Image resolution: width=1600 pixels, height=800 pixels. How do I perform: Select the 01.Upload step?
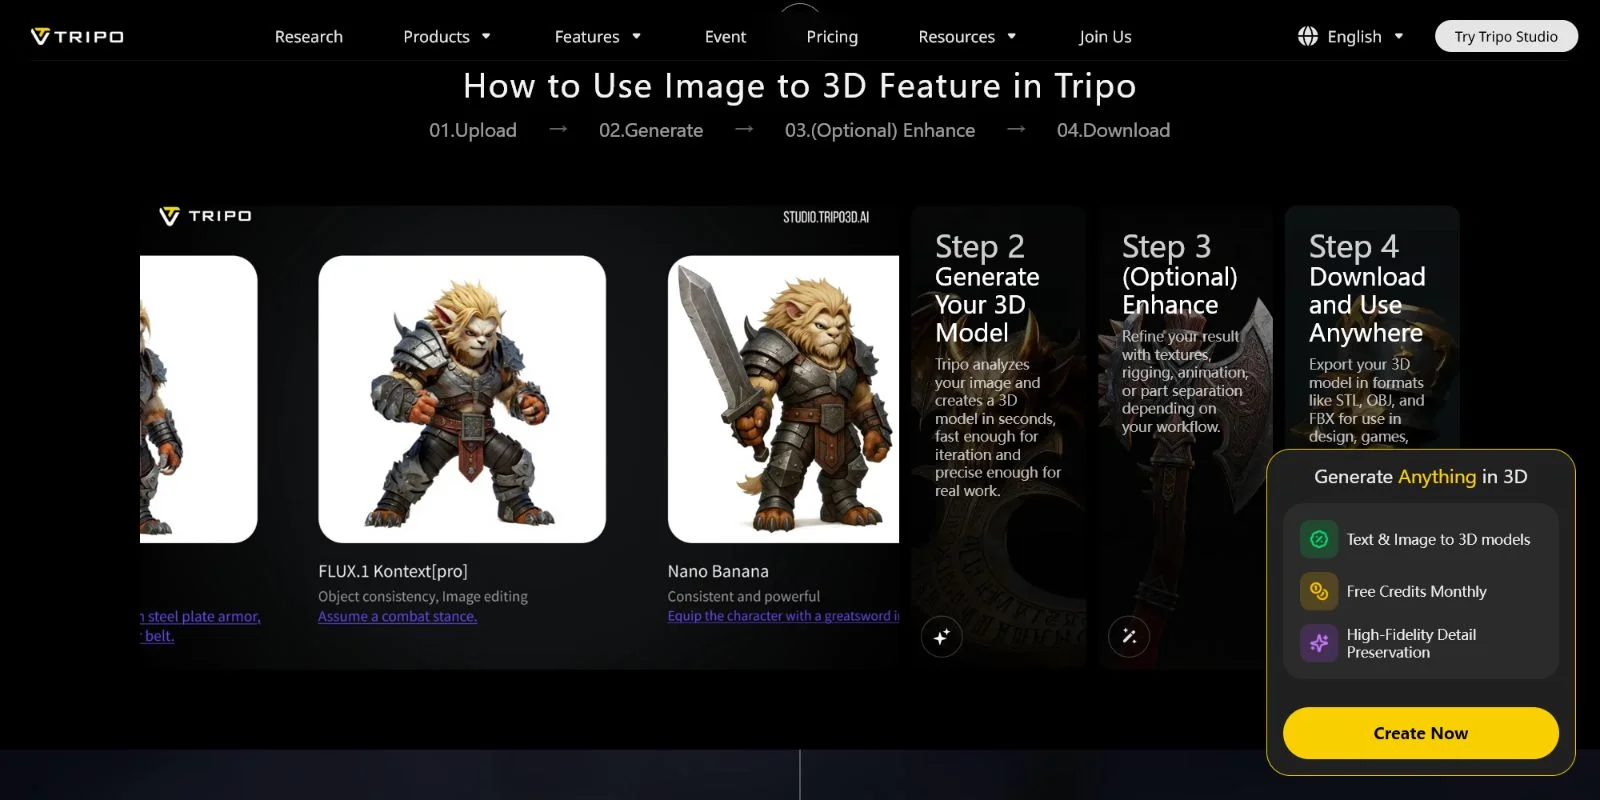tap(473, 130)
